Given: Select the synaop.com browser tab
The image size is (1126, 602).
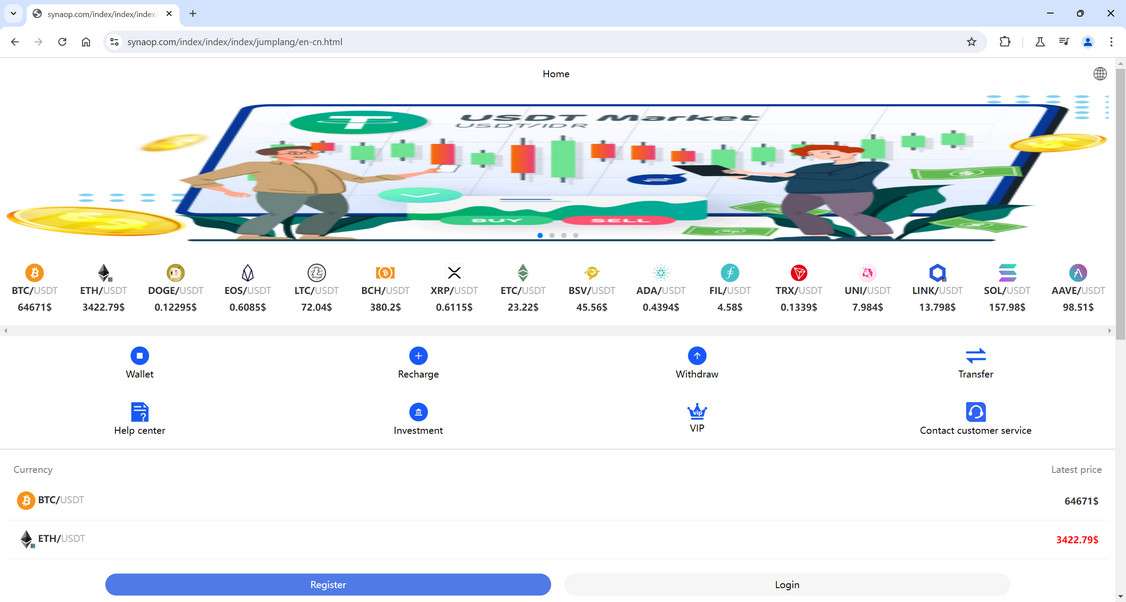Looking at the screenshot, I should coord(103,14).
